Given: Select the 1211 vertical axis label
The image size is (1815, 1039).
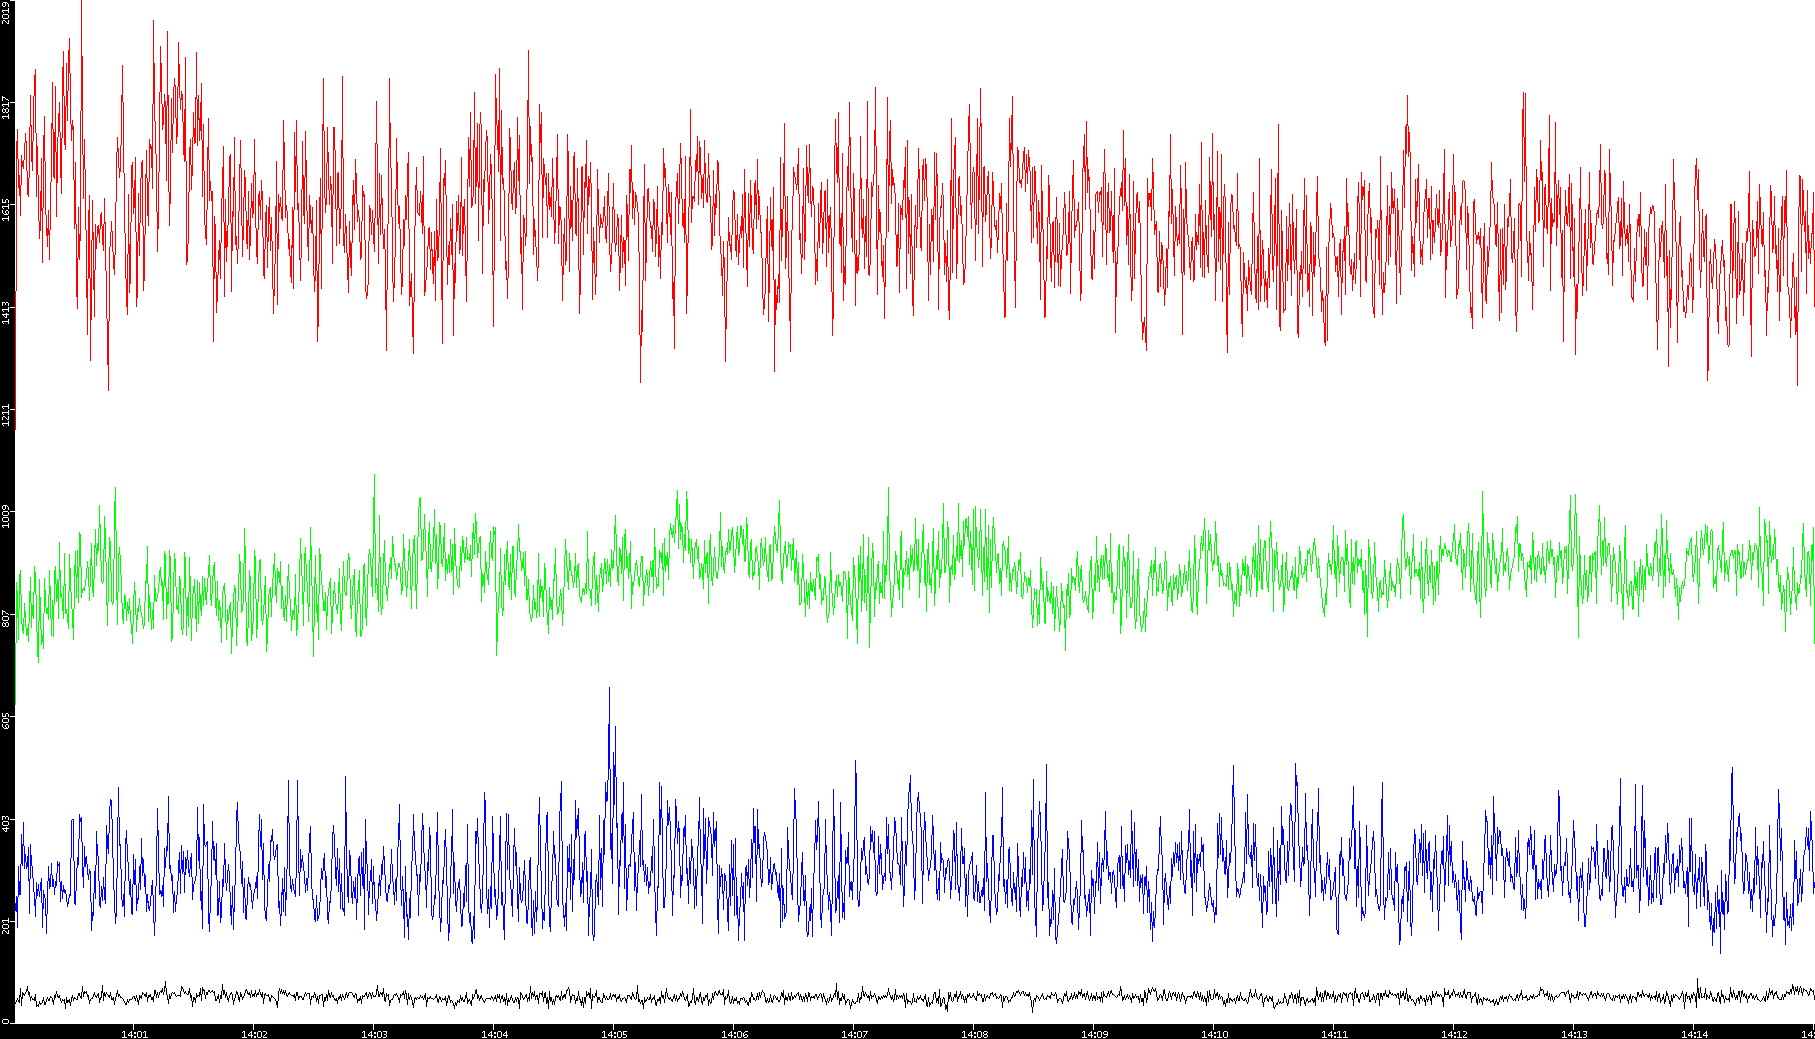Looking at the screenshot, I should (6, 414).
